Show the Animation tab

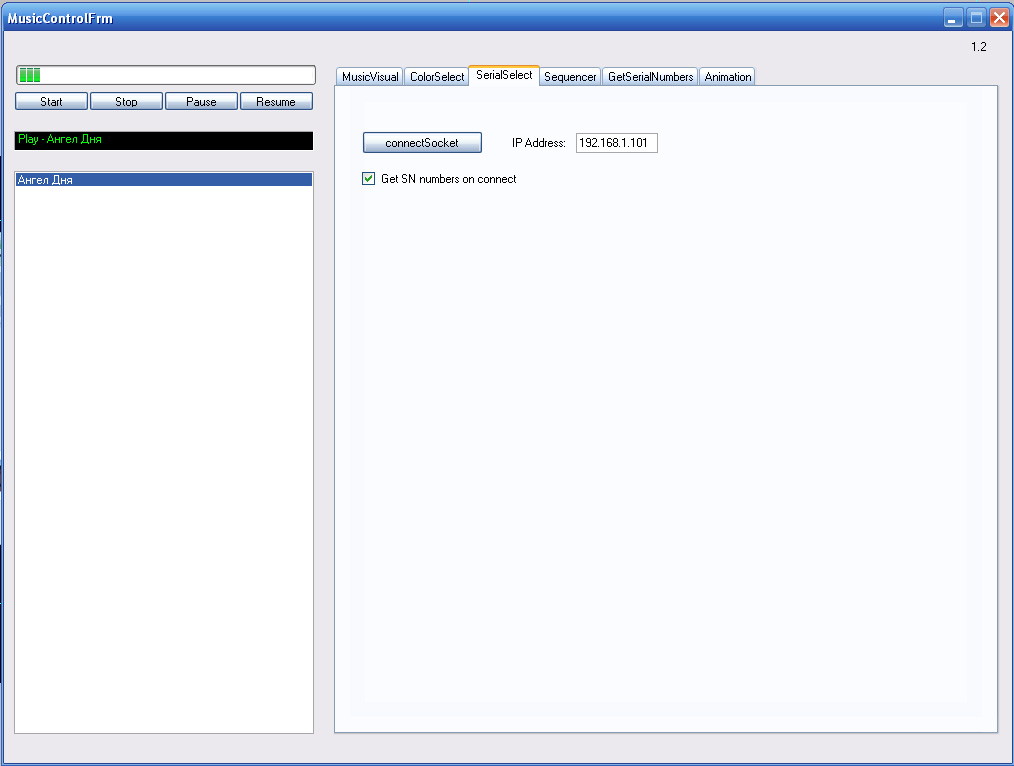click(727, 77)
